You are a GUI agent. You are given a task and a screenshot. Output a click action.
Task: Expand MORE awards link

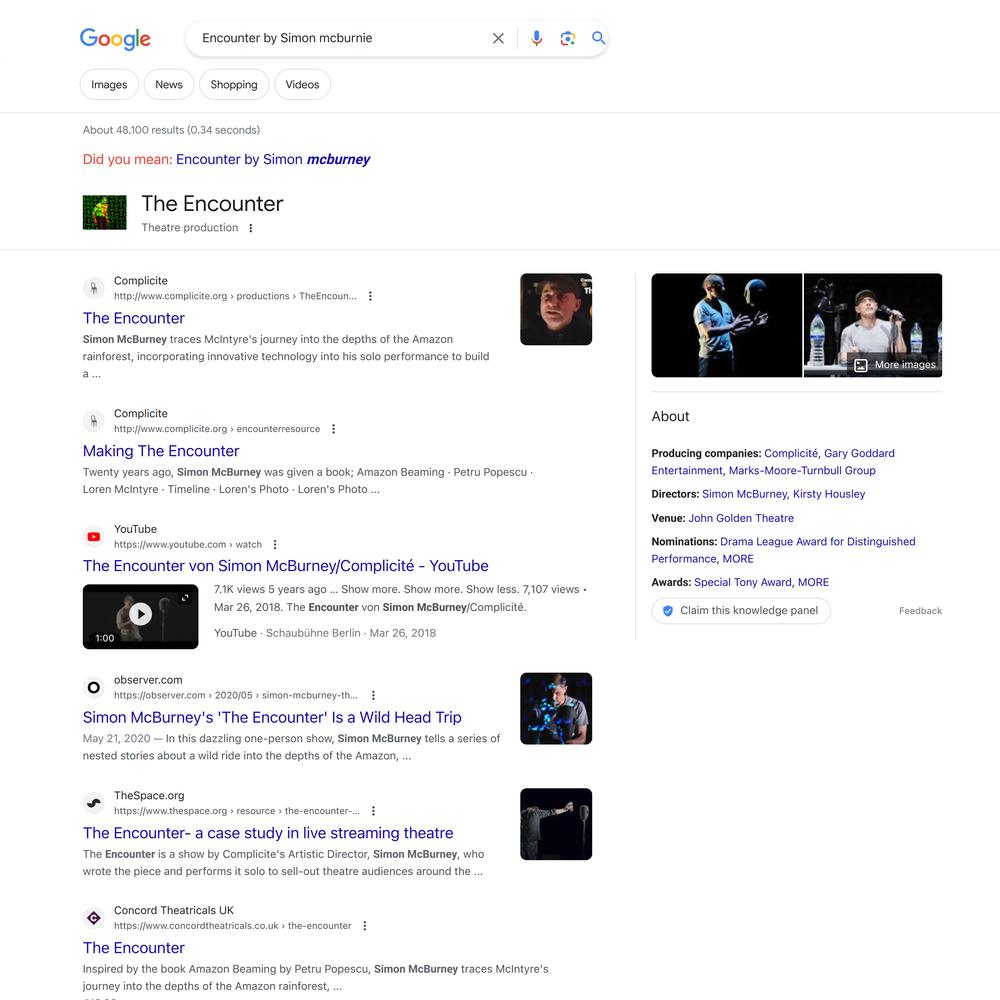(813, 582)
